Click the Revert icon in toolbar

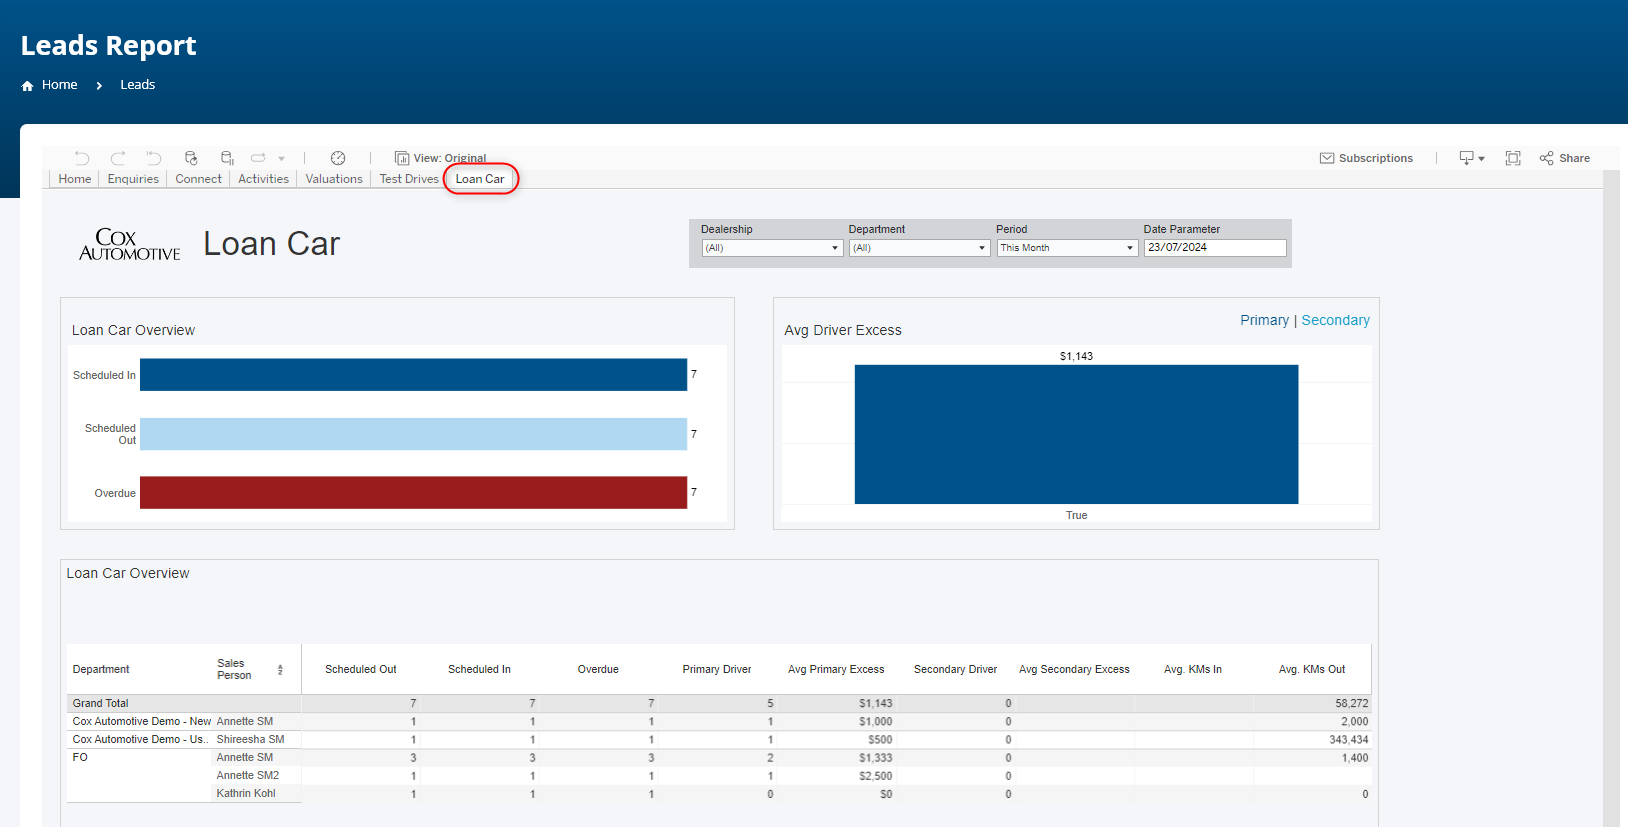pos(154,158)
